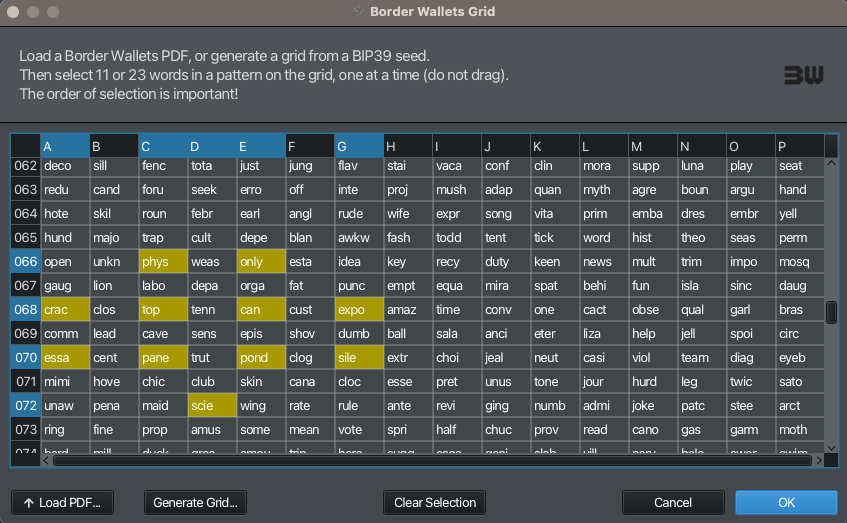Select the word 'club' in row 071
Image resolution: width=847 pixels, height=523 pixels.
click(x=212, y=381)
